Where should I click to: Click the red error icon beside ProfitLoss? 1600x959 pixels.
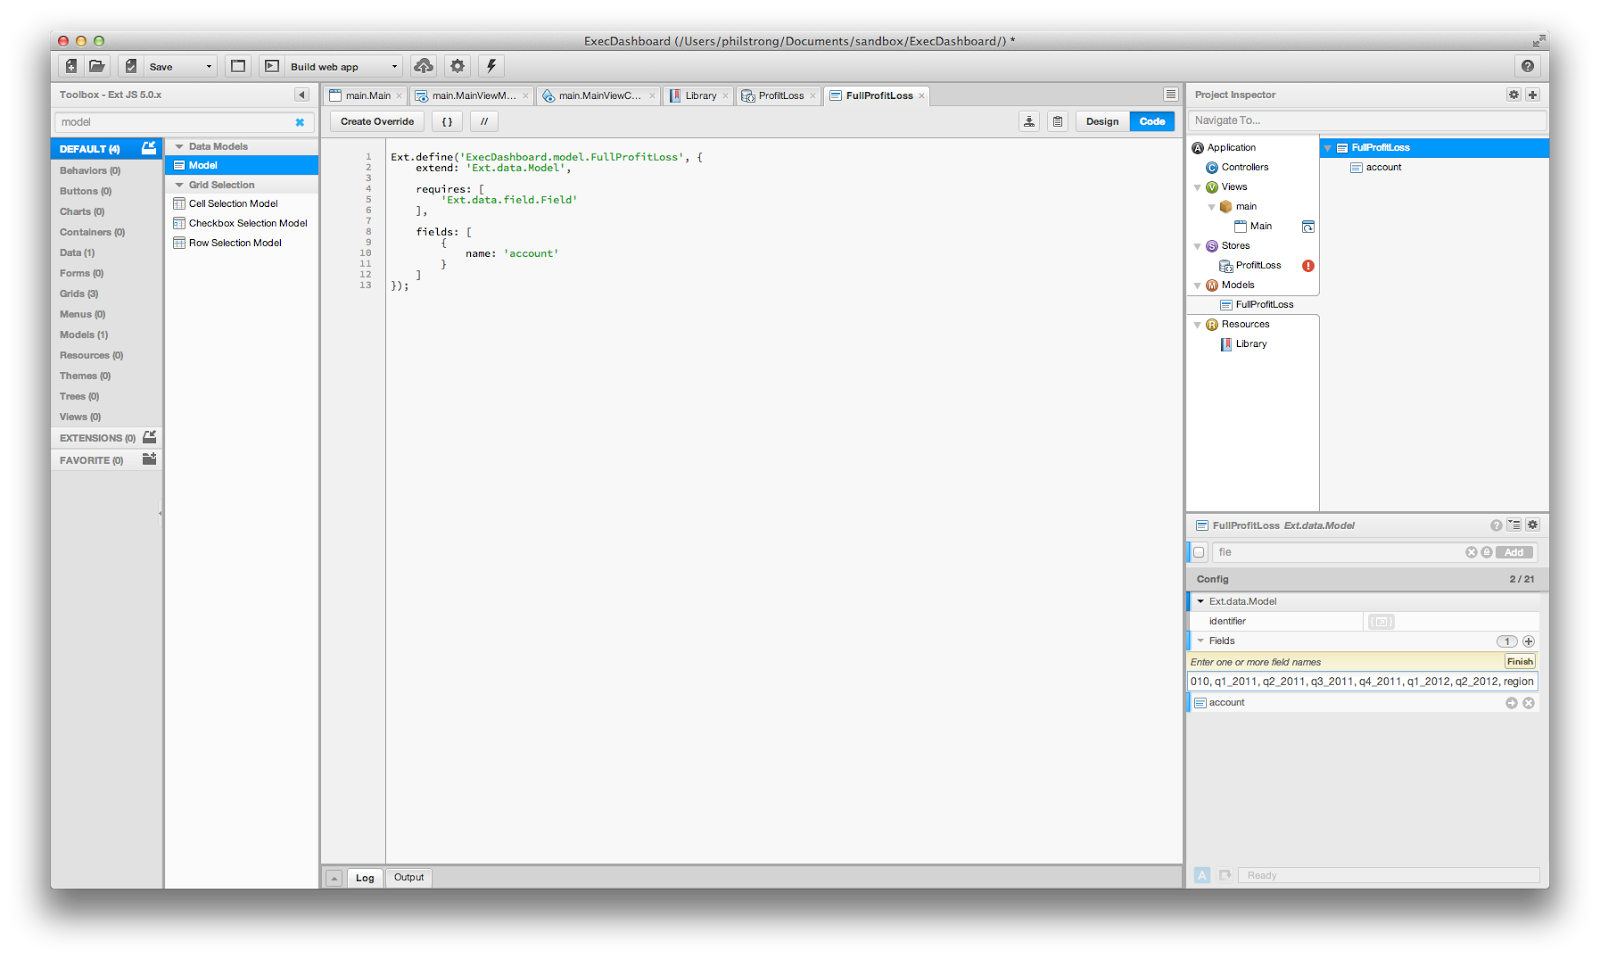point(1308,266)
